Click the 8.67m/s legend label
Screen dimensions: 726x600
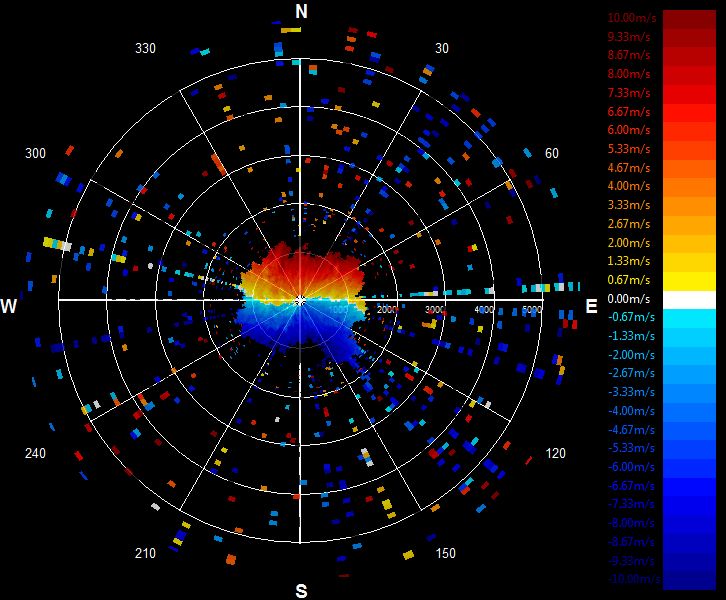coord(629,55)
